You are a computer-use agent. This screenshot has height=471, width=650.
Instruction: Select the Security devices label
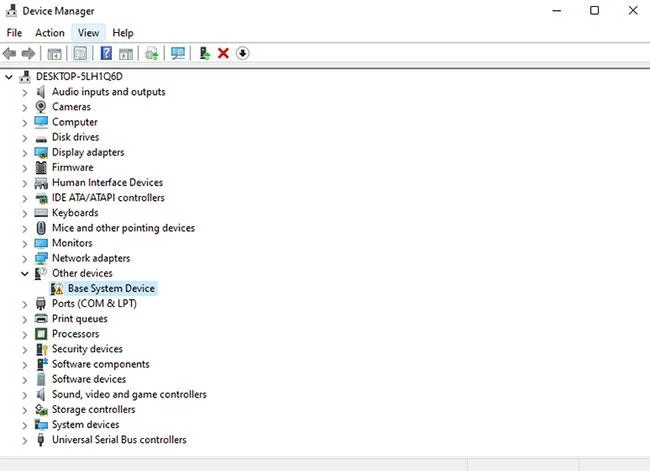point(87,349)
